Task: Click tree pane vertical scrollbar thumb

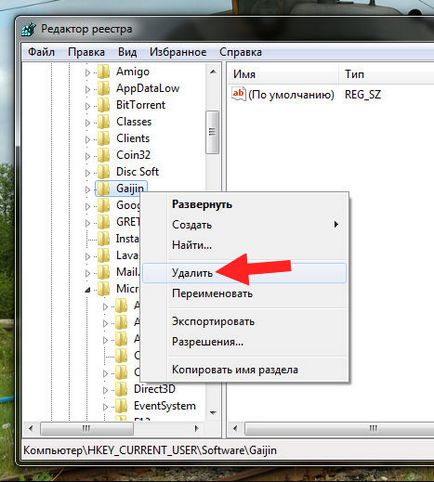Action: tap(212, 132)
